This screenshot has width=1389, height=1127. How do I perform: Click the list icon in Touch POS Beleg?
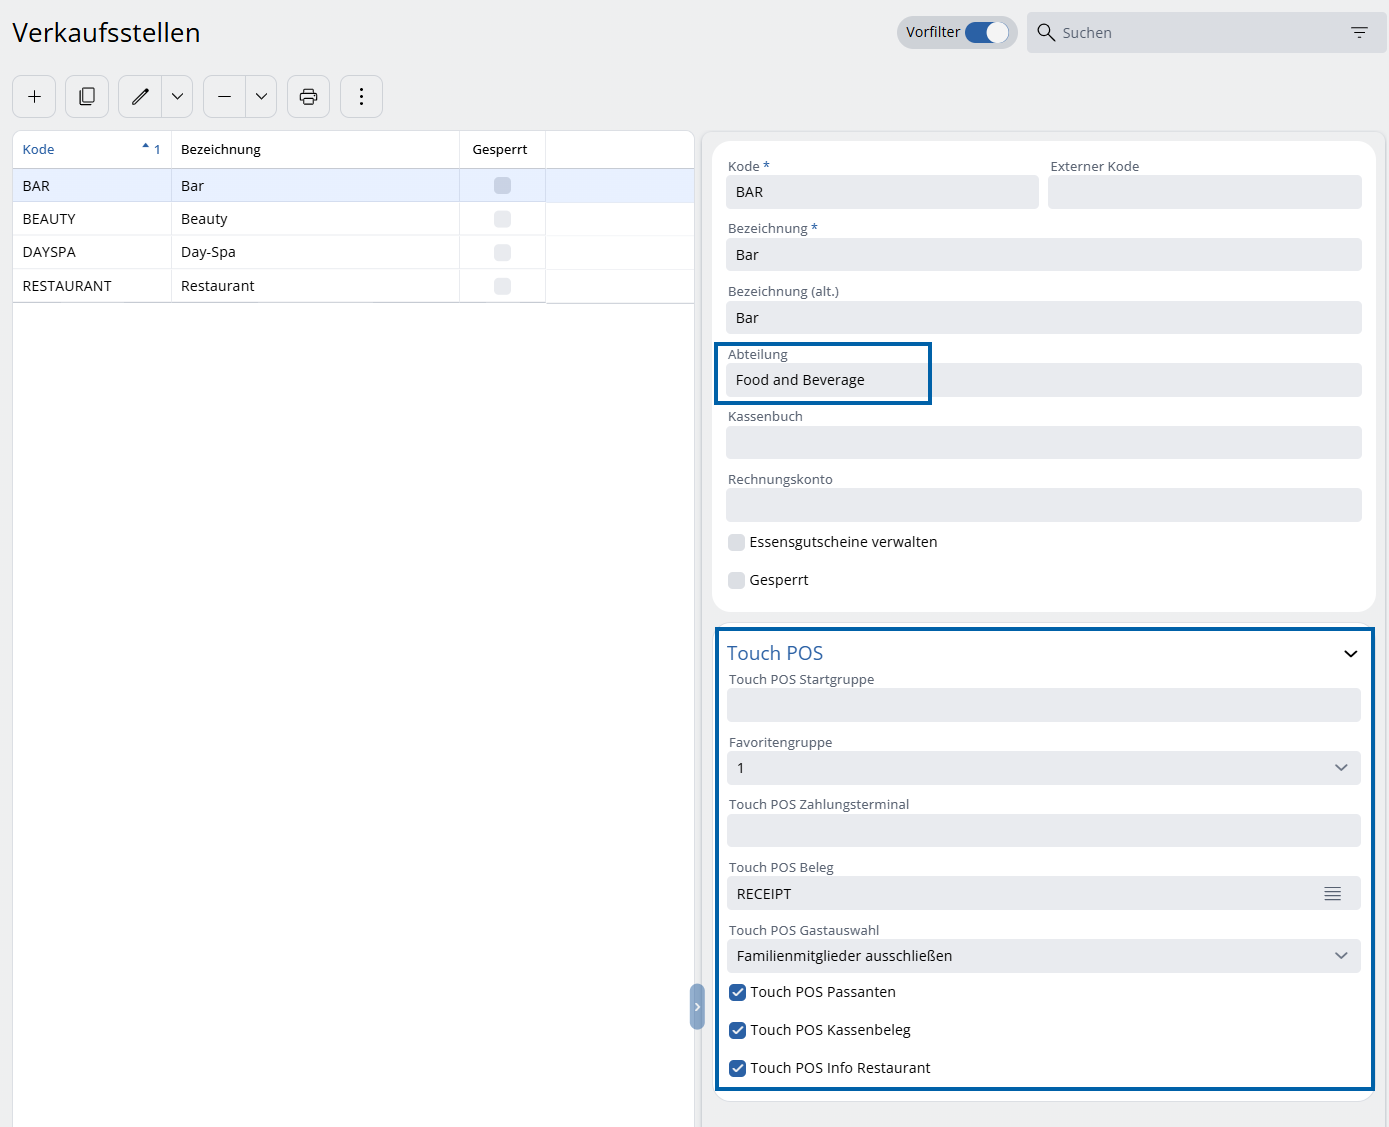tap(1332, 894)
